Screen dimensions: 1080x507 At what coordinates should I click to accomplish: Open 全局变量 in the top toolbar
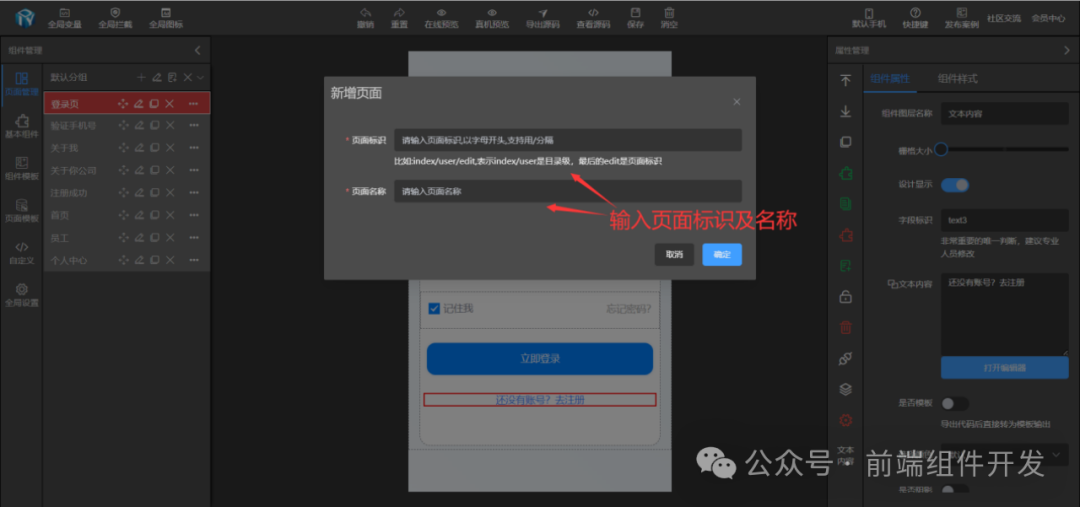point(64,18)
